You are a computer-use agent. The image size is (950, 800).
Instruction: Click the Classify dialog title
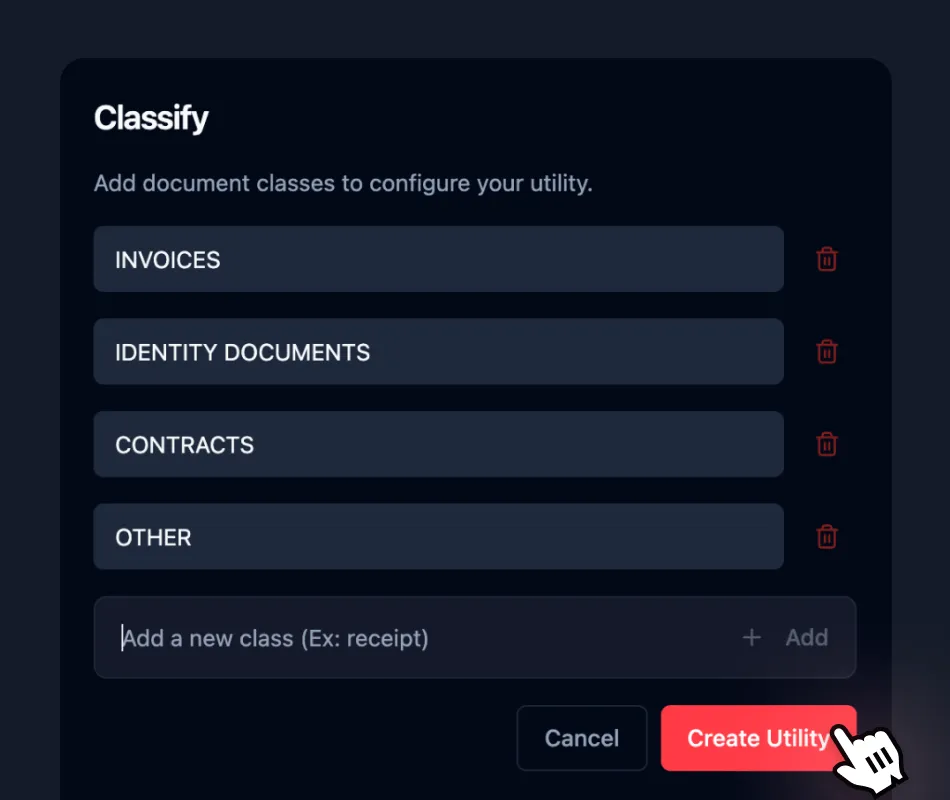(x=151, y=118)
